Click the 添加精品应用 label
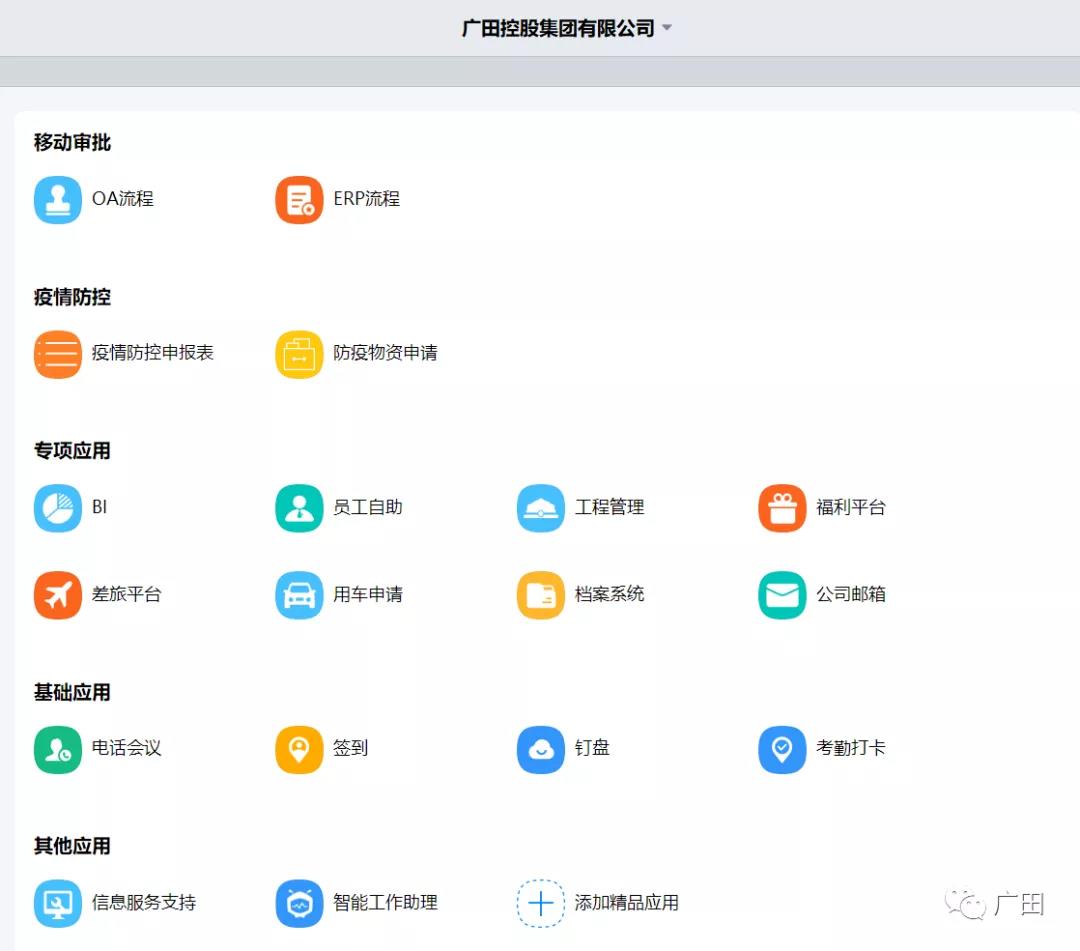1080x951 pixels. tap(627, 903)
